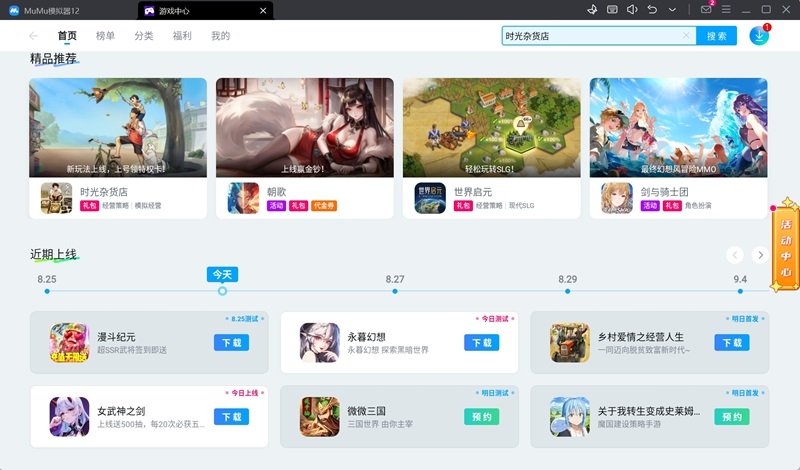Toggle the volume speaker icon
Viewport: 800px width, 470px height.
pyautogui.click(x=632, y=9)
